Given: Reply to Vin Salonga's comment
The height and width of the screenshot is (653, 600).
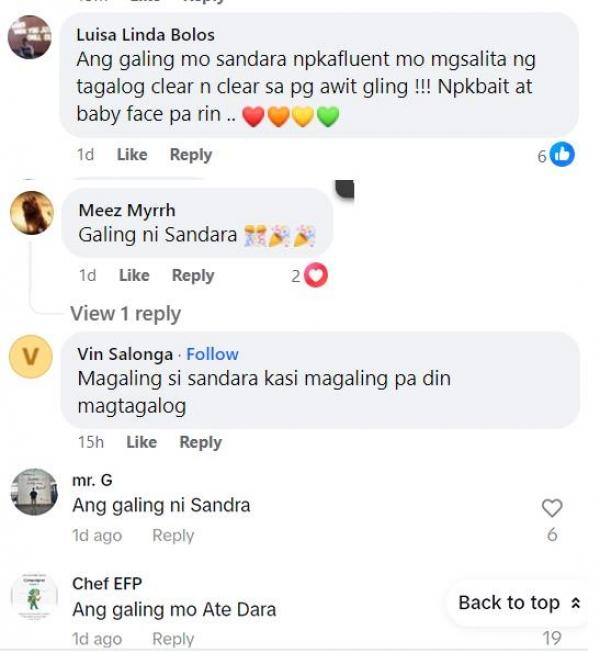Looking at the screenshot, I should click(x=201, y=442).
